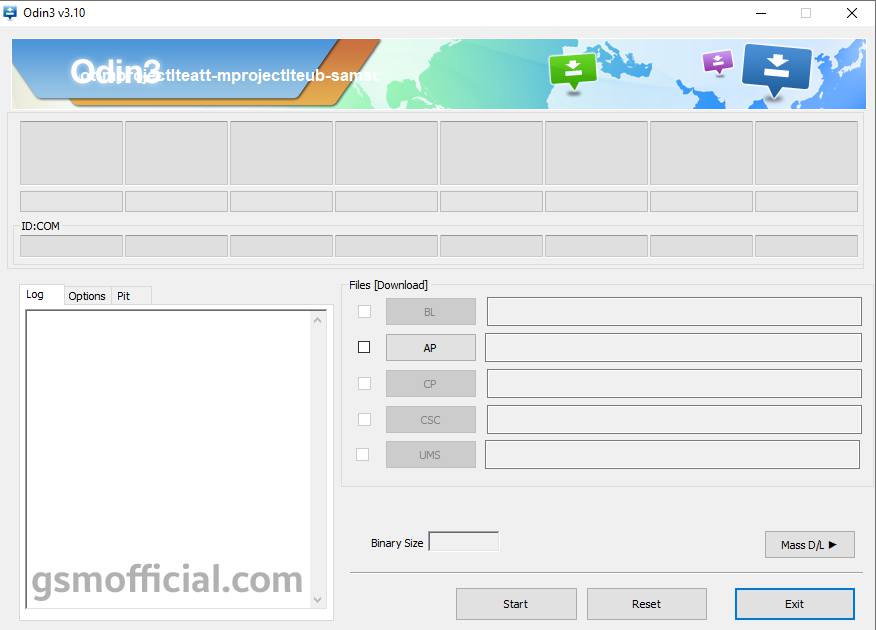Click the green download bubble icon in banner
This screenshot has height=630, width=876.
(573, 71)
